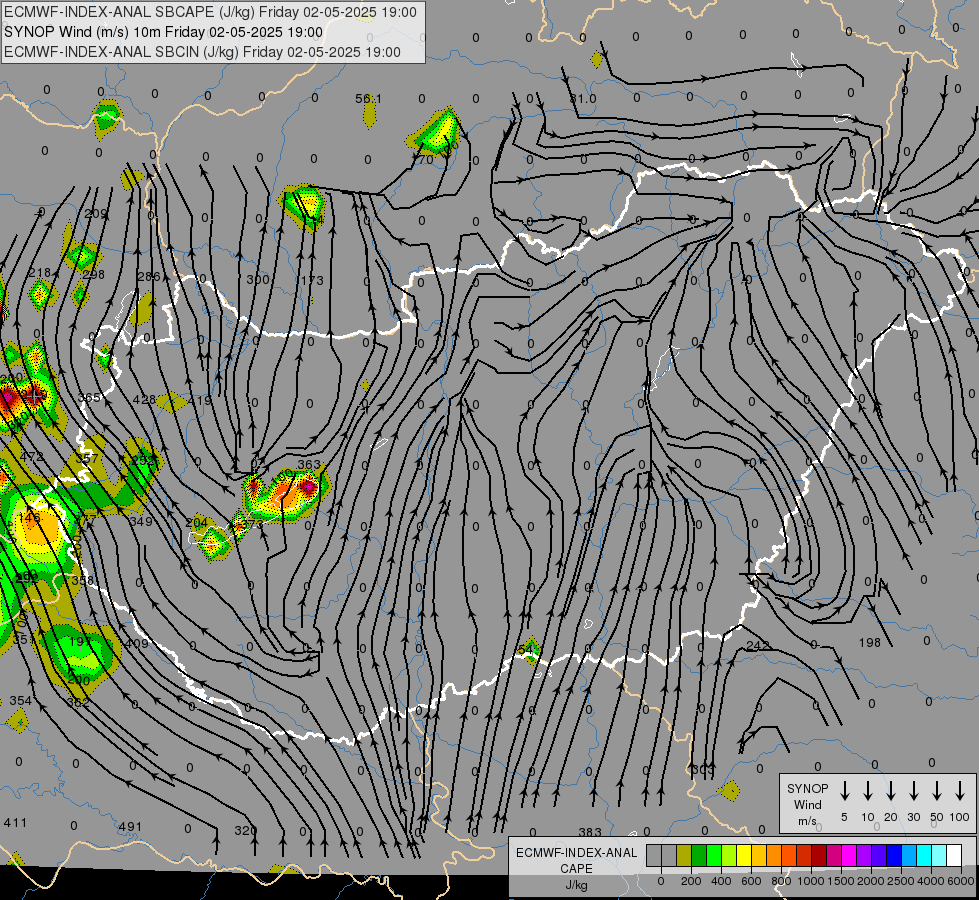Click the wind arrow above the 5 m/s label
Viewport: 979px width, 900px height.
click(x=844, y=791)
